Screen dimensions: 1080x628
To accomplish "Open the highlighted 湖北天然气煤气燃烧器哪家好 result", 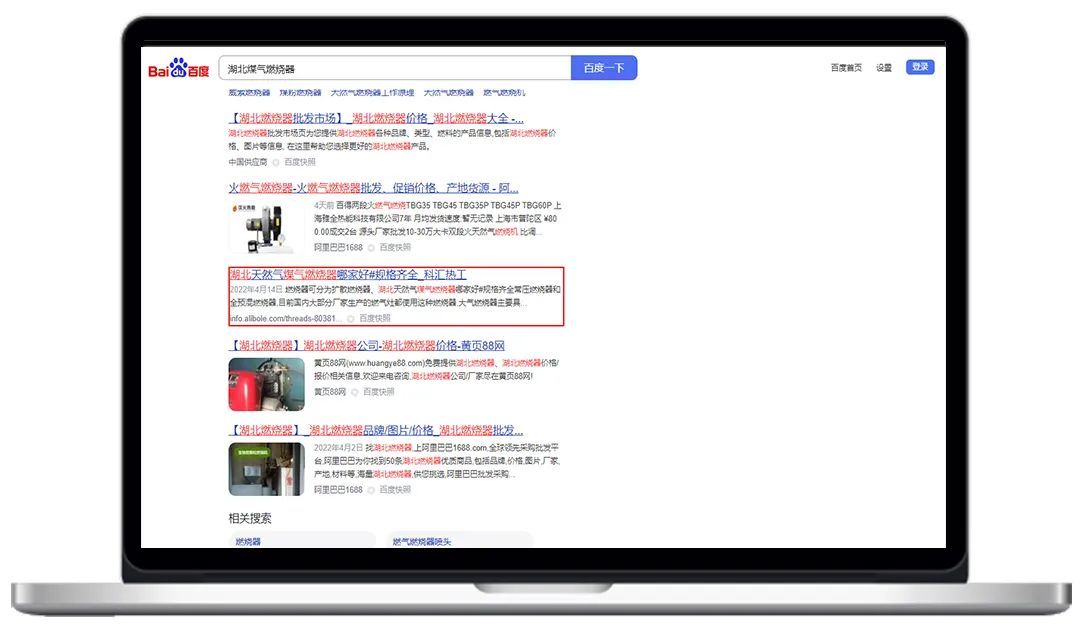I will click(x=348, y=275).
